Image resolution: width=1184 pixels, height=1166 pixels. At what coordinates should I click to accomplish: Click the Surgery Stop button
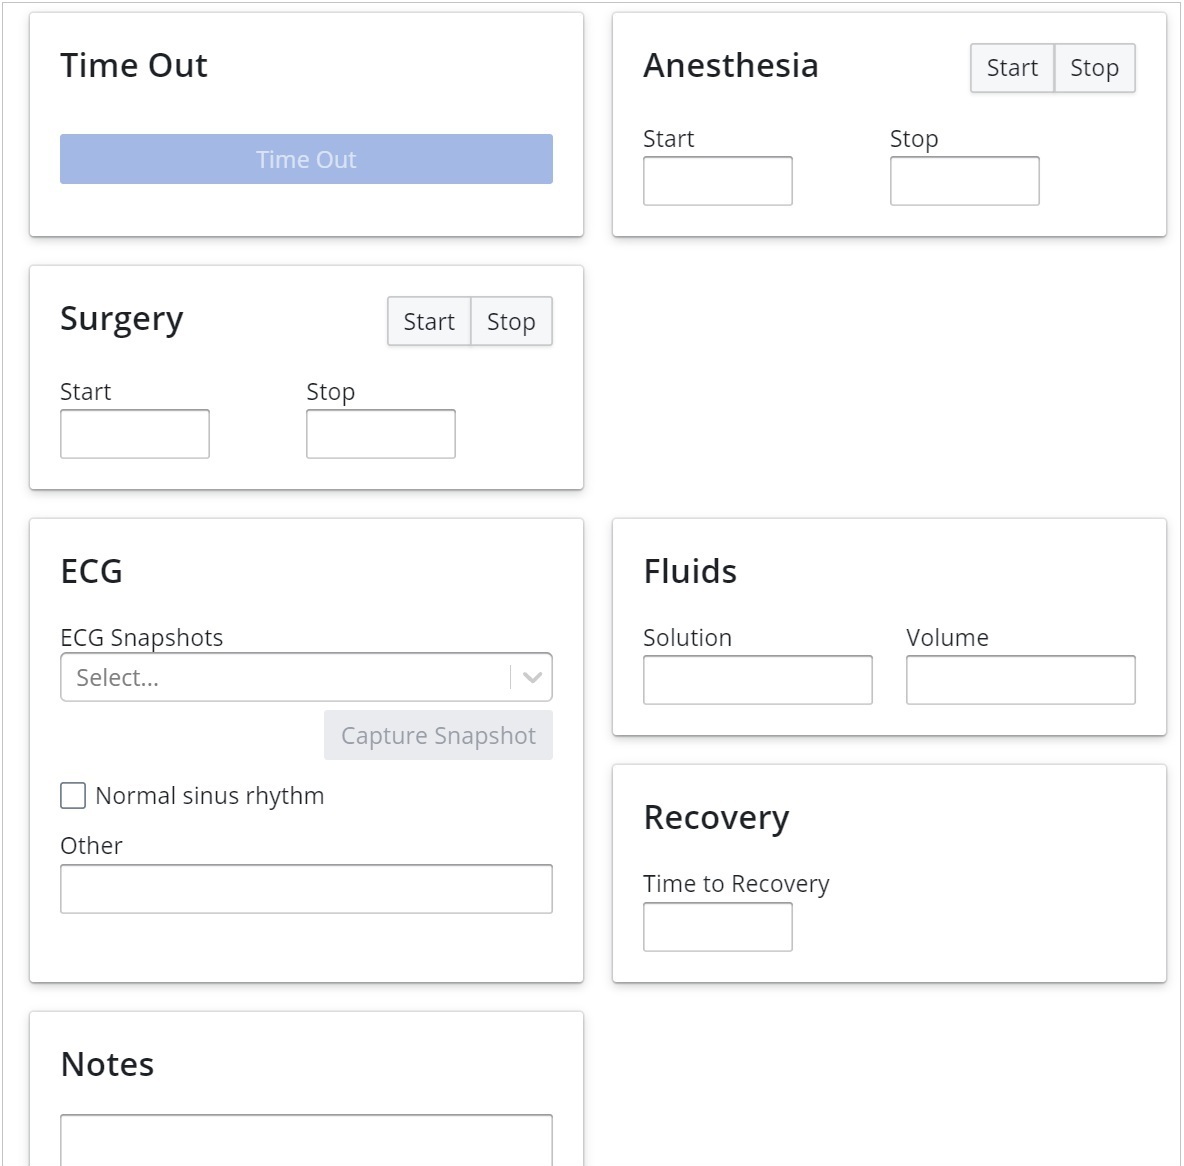tap(511, 321)
